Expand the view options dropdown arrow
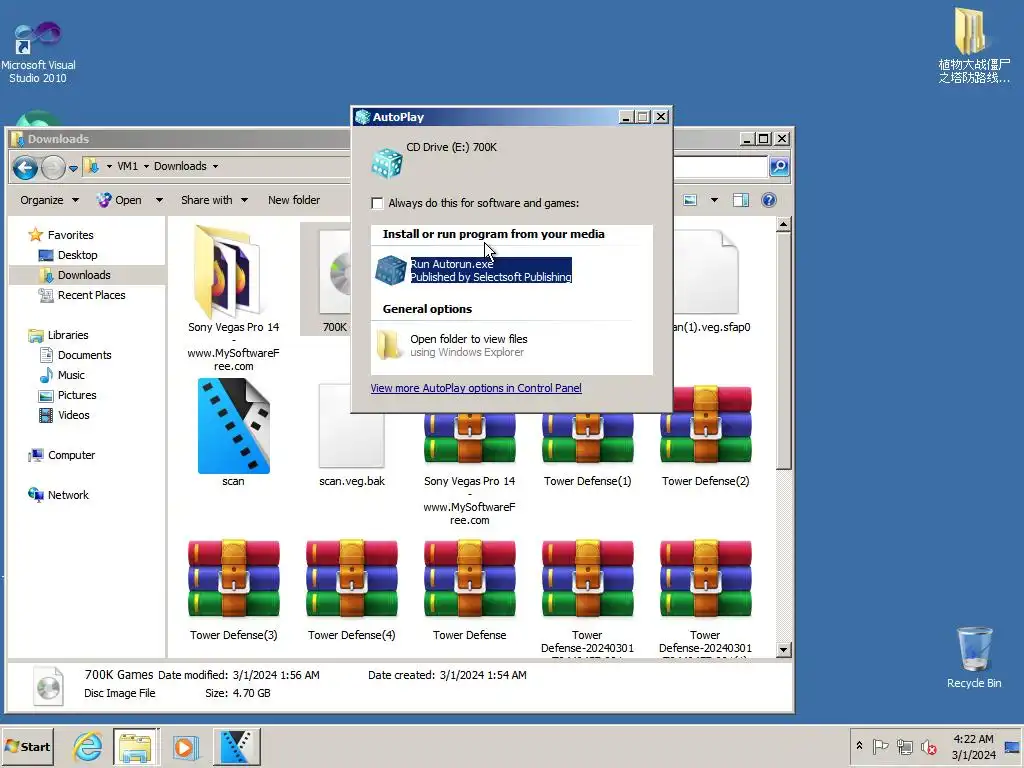This screenshot has width=1024, height=768. [714, 200]
